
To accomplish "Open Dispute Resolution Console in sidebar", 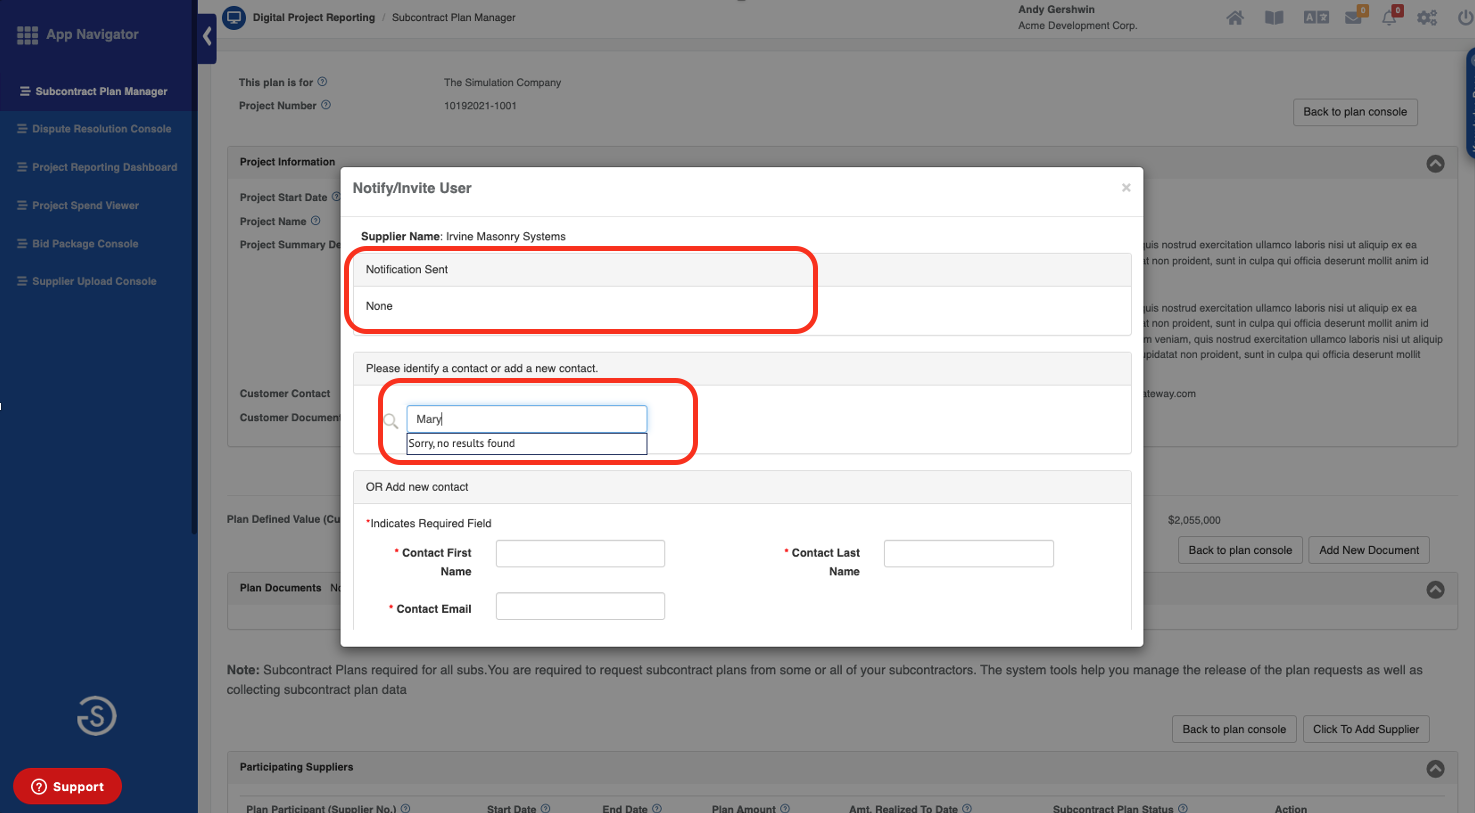I will pyautogui.click(x=101, y=129).
